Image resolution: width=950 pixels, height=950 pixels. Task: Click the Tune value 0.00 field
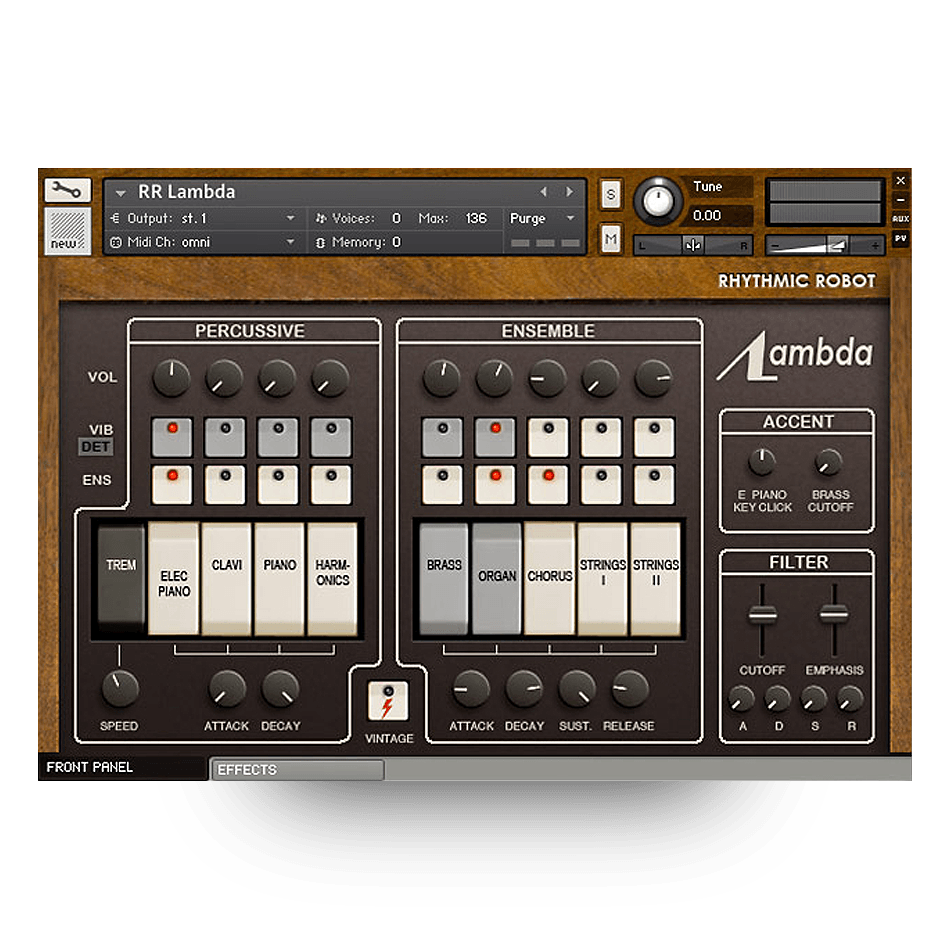(x=721, y=216)
